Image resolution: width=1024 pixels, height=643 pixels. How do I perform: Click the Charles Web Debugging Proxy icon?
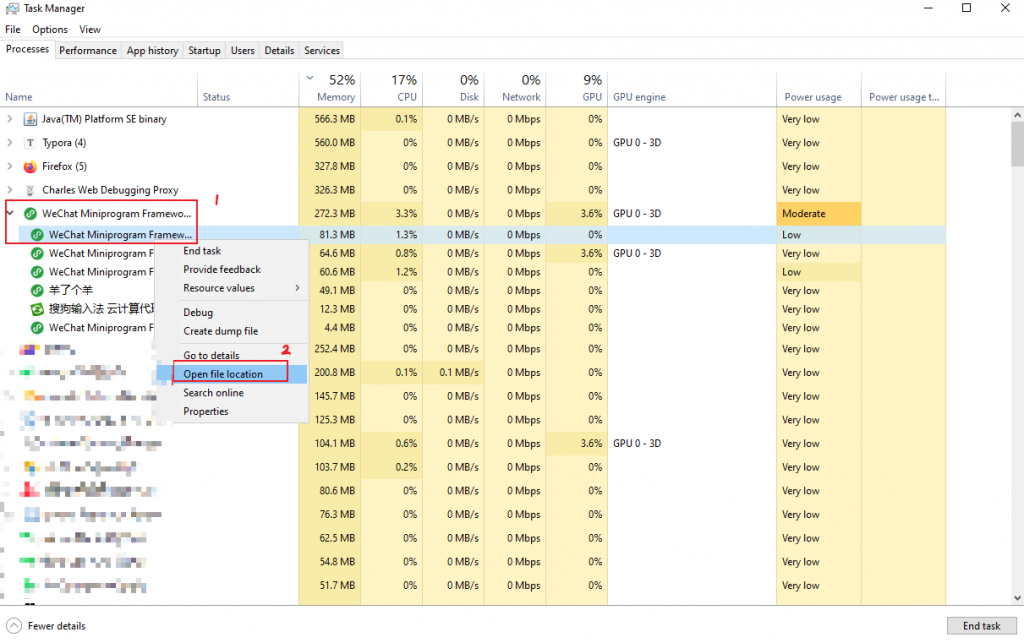point(30,190)
